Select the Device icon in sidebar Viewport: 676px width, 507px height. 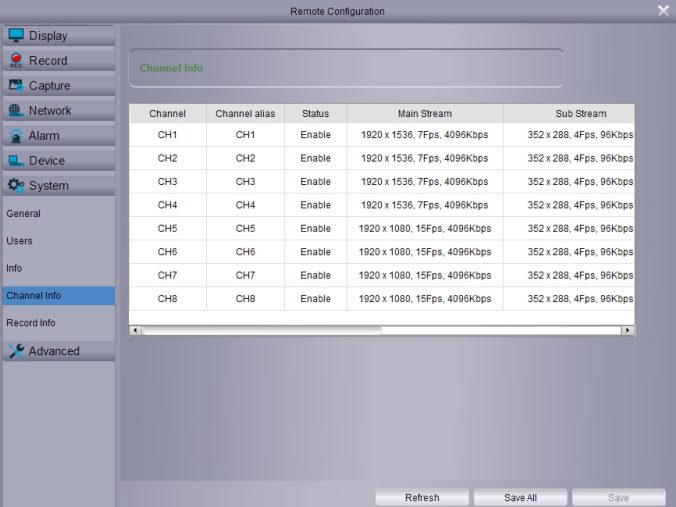(x=16, y=161)
